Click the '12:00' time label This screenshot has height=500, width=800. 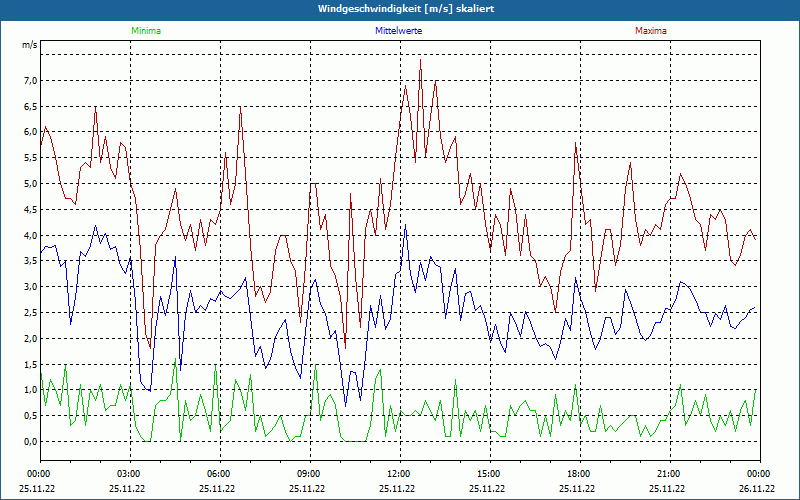point(397,474)
